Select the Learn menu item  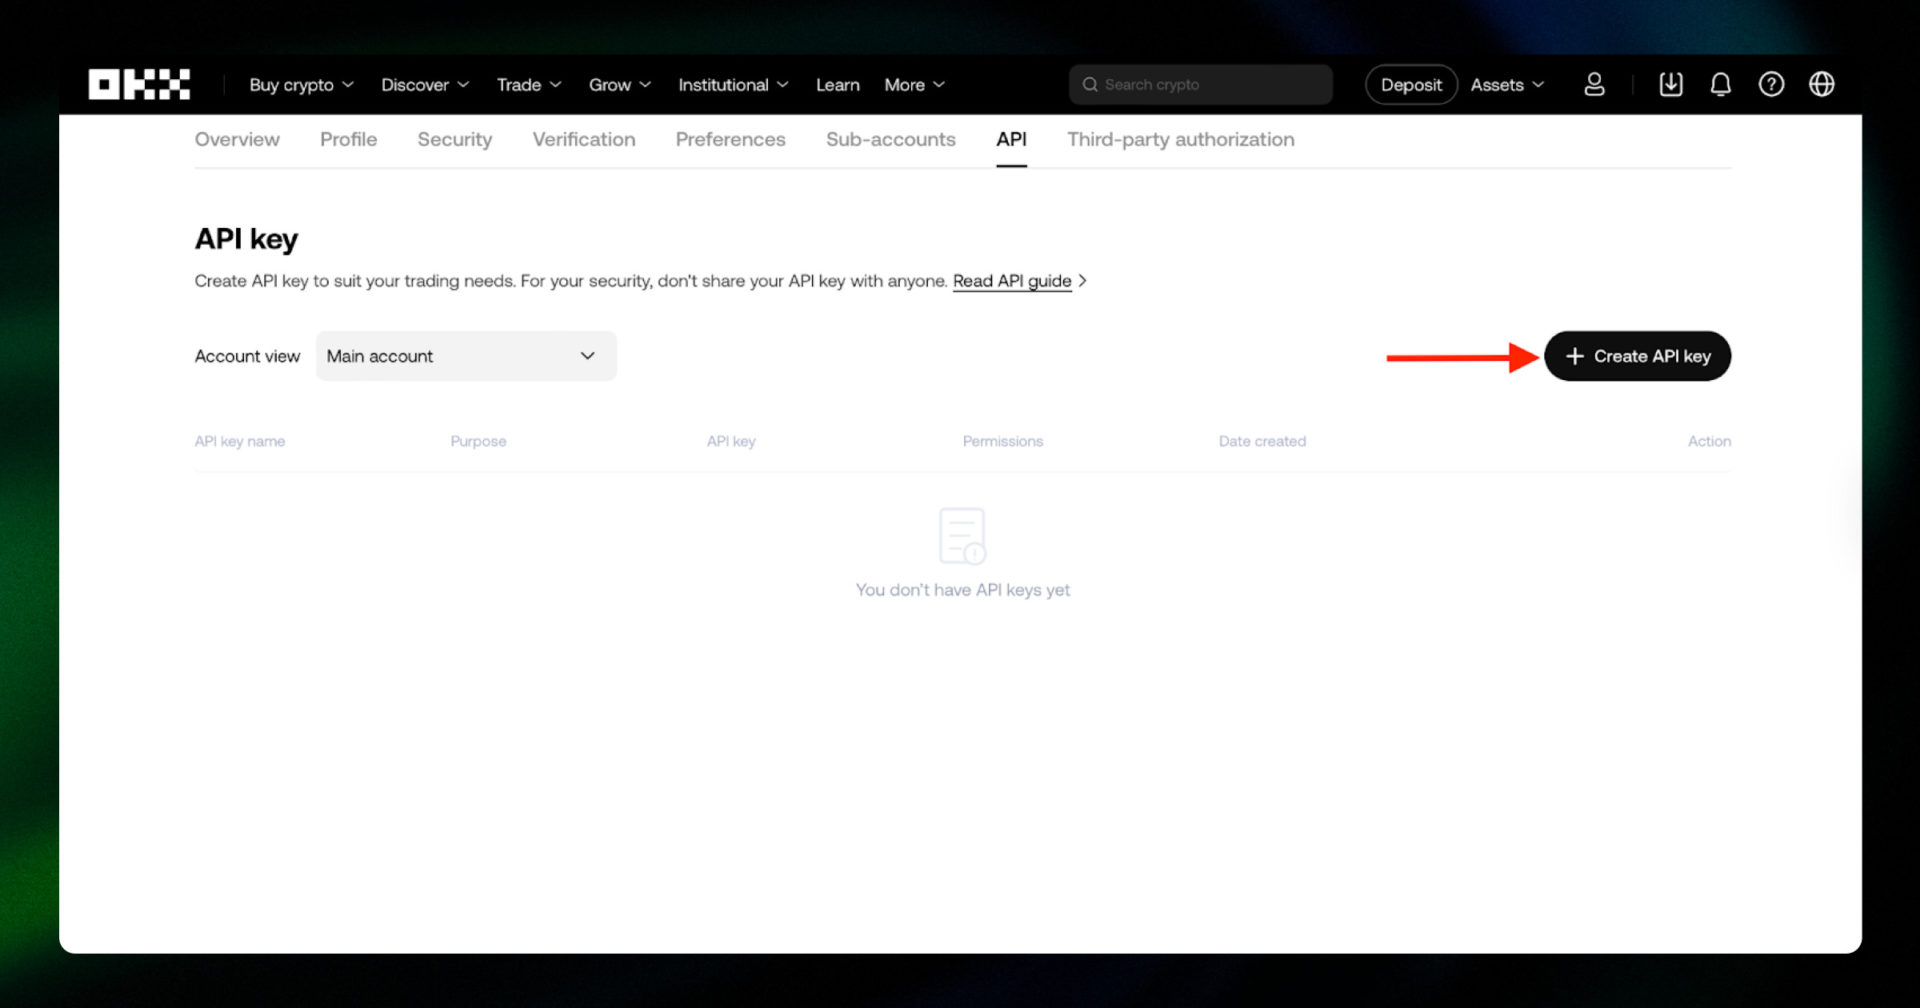(x=837, y=85)
